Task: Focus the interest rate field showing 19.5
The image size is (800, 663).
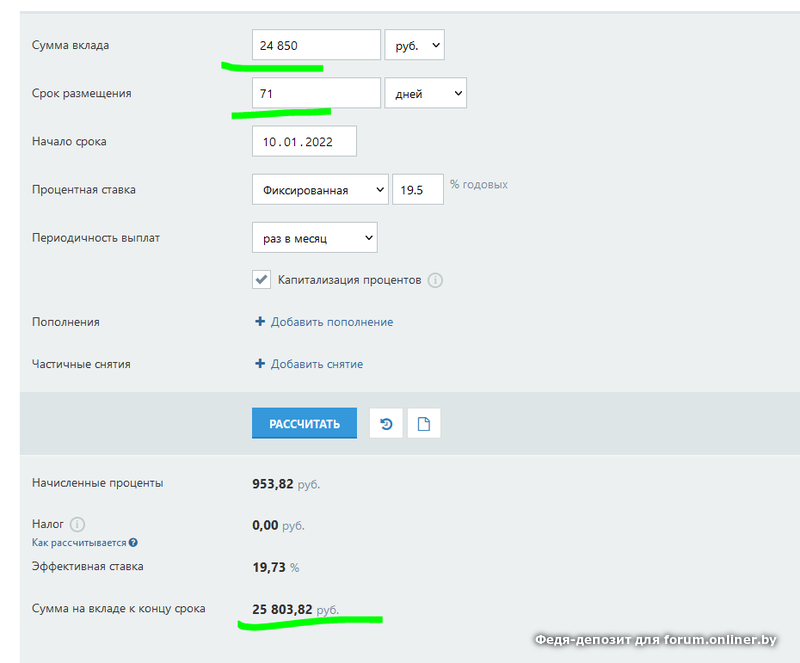Action: [x=418, y=189]
